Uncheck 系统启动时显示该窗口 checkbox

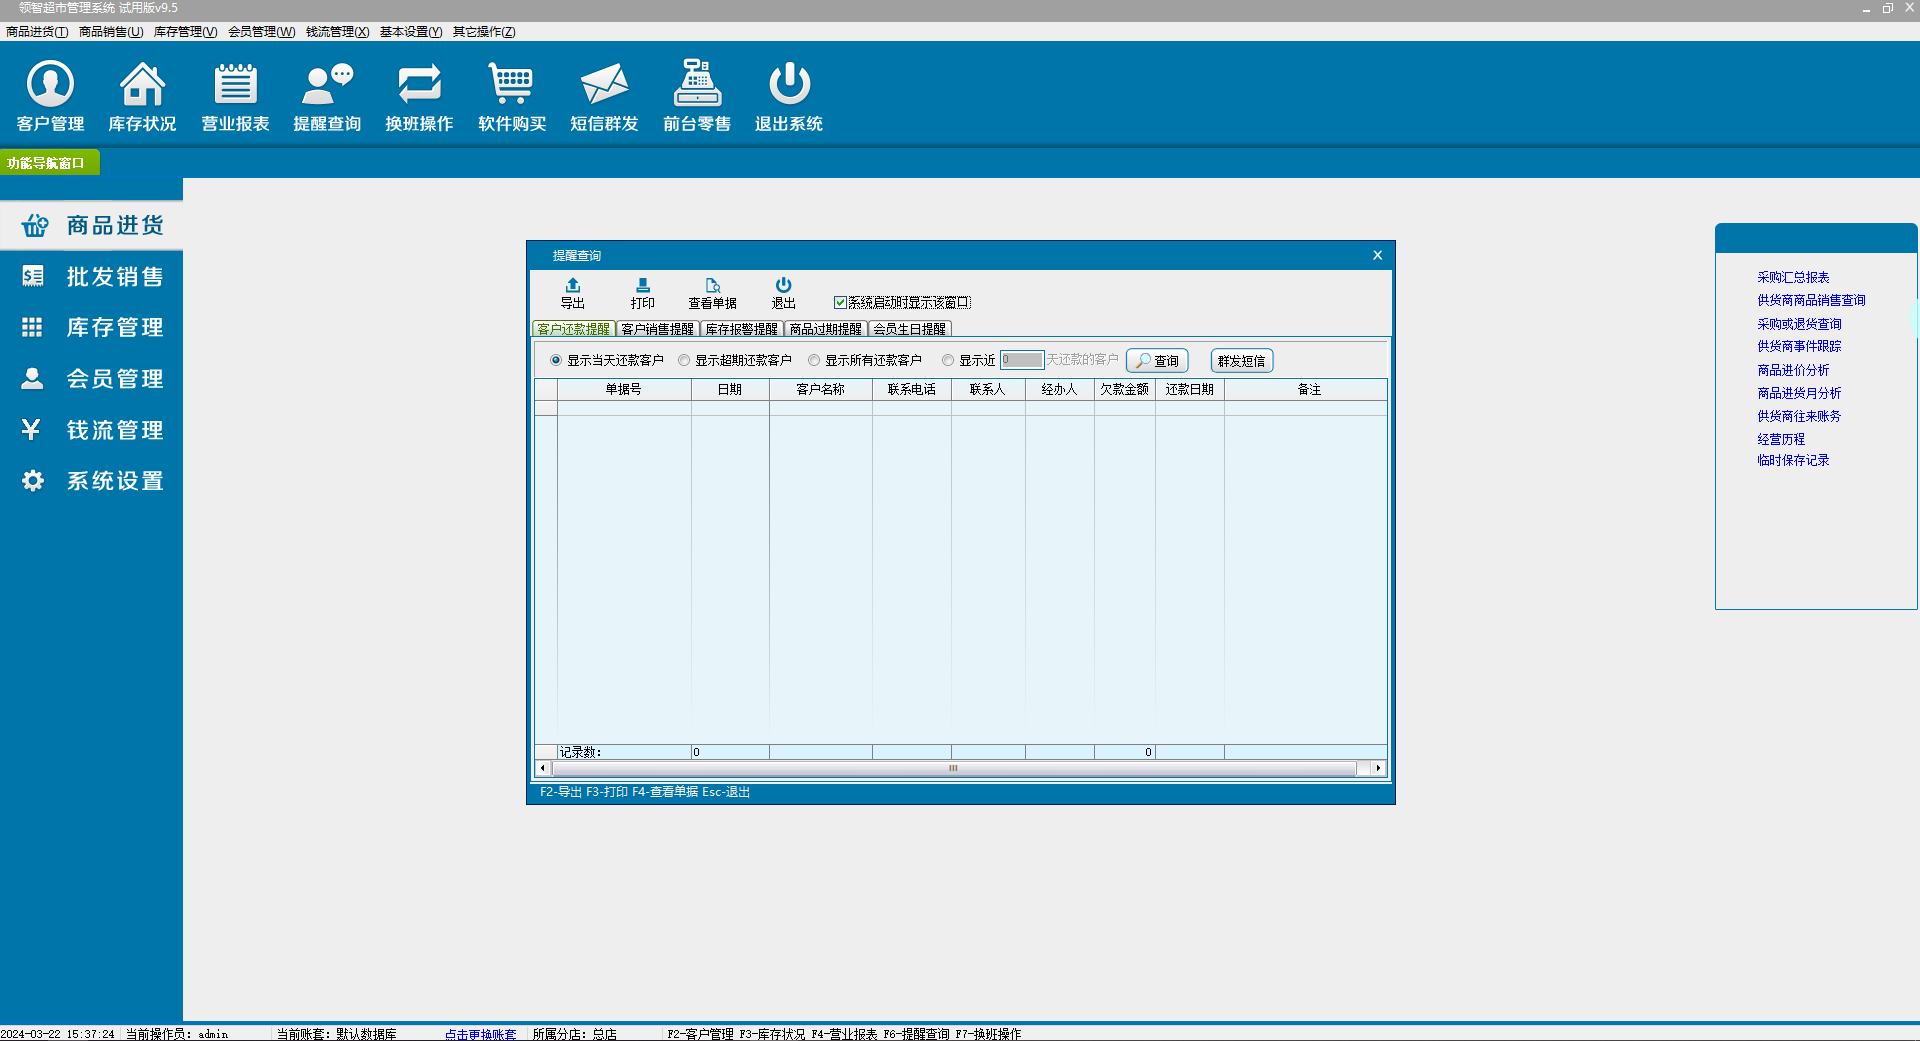pos(841,302)
